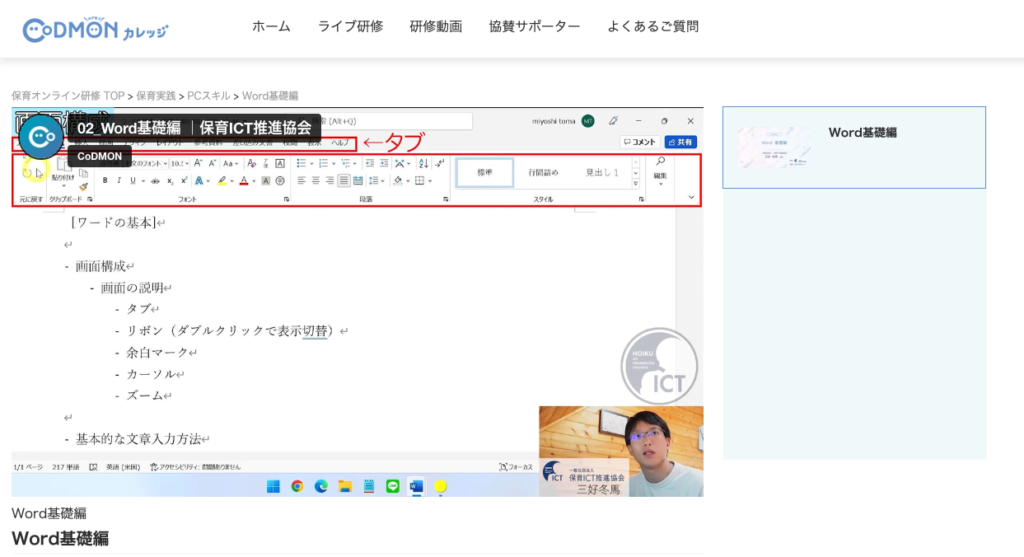This screenshot has height=557, width=1024.
Task: Click the Word基礎編 breadcrumb
Action: click(270, 96)
